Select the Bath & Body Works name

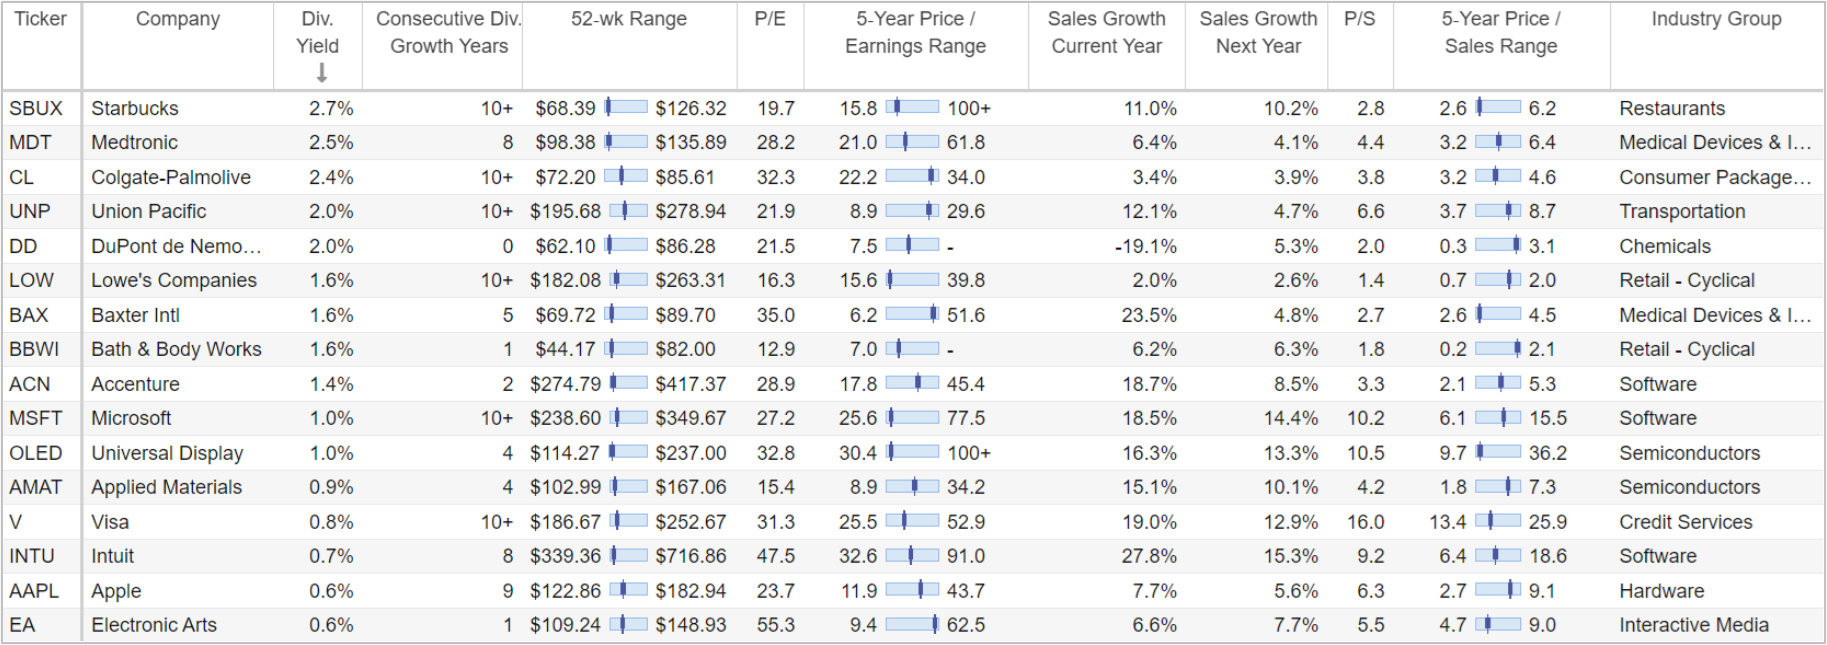[177, 349]
